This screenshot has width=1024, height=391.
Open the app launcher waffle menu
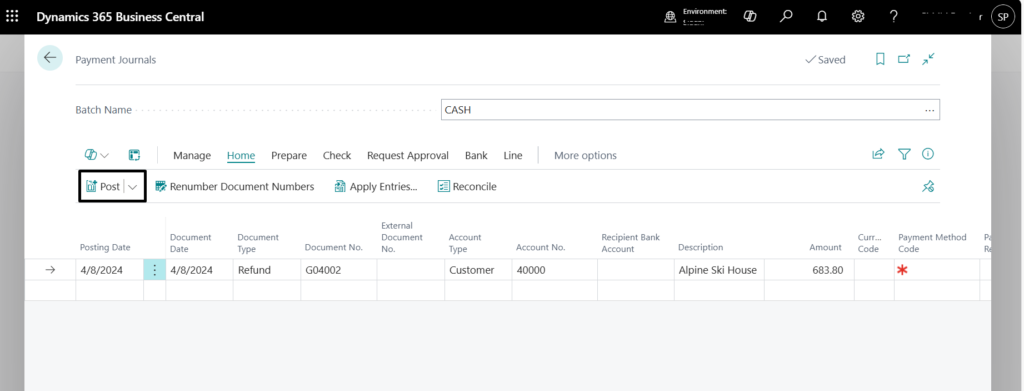12,16
